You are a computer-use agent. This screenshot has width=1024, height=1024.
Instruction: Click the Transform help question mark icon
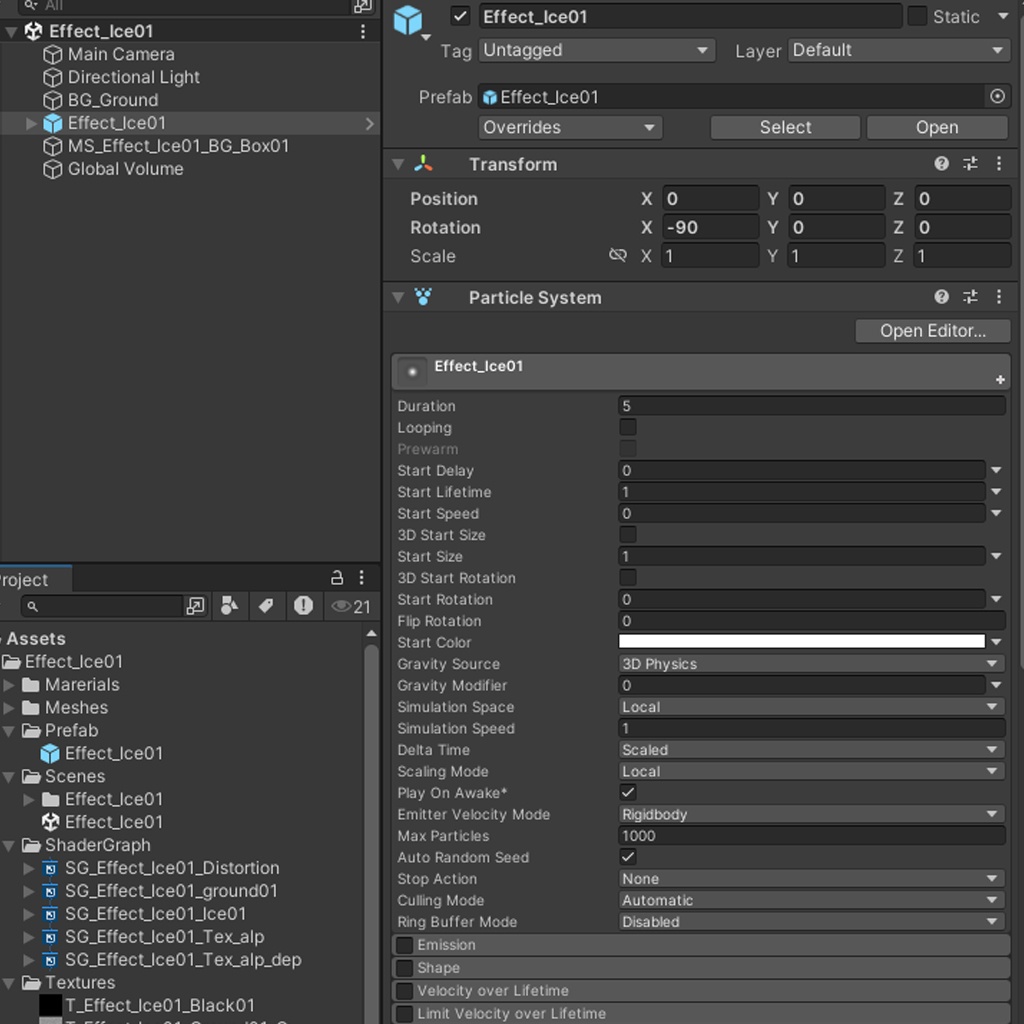click(x=941, y=164)
